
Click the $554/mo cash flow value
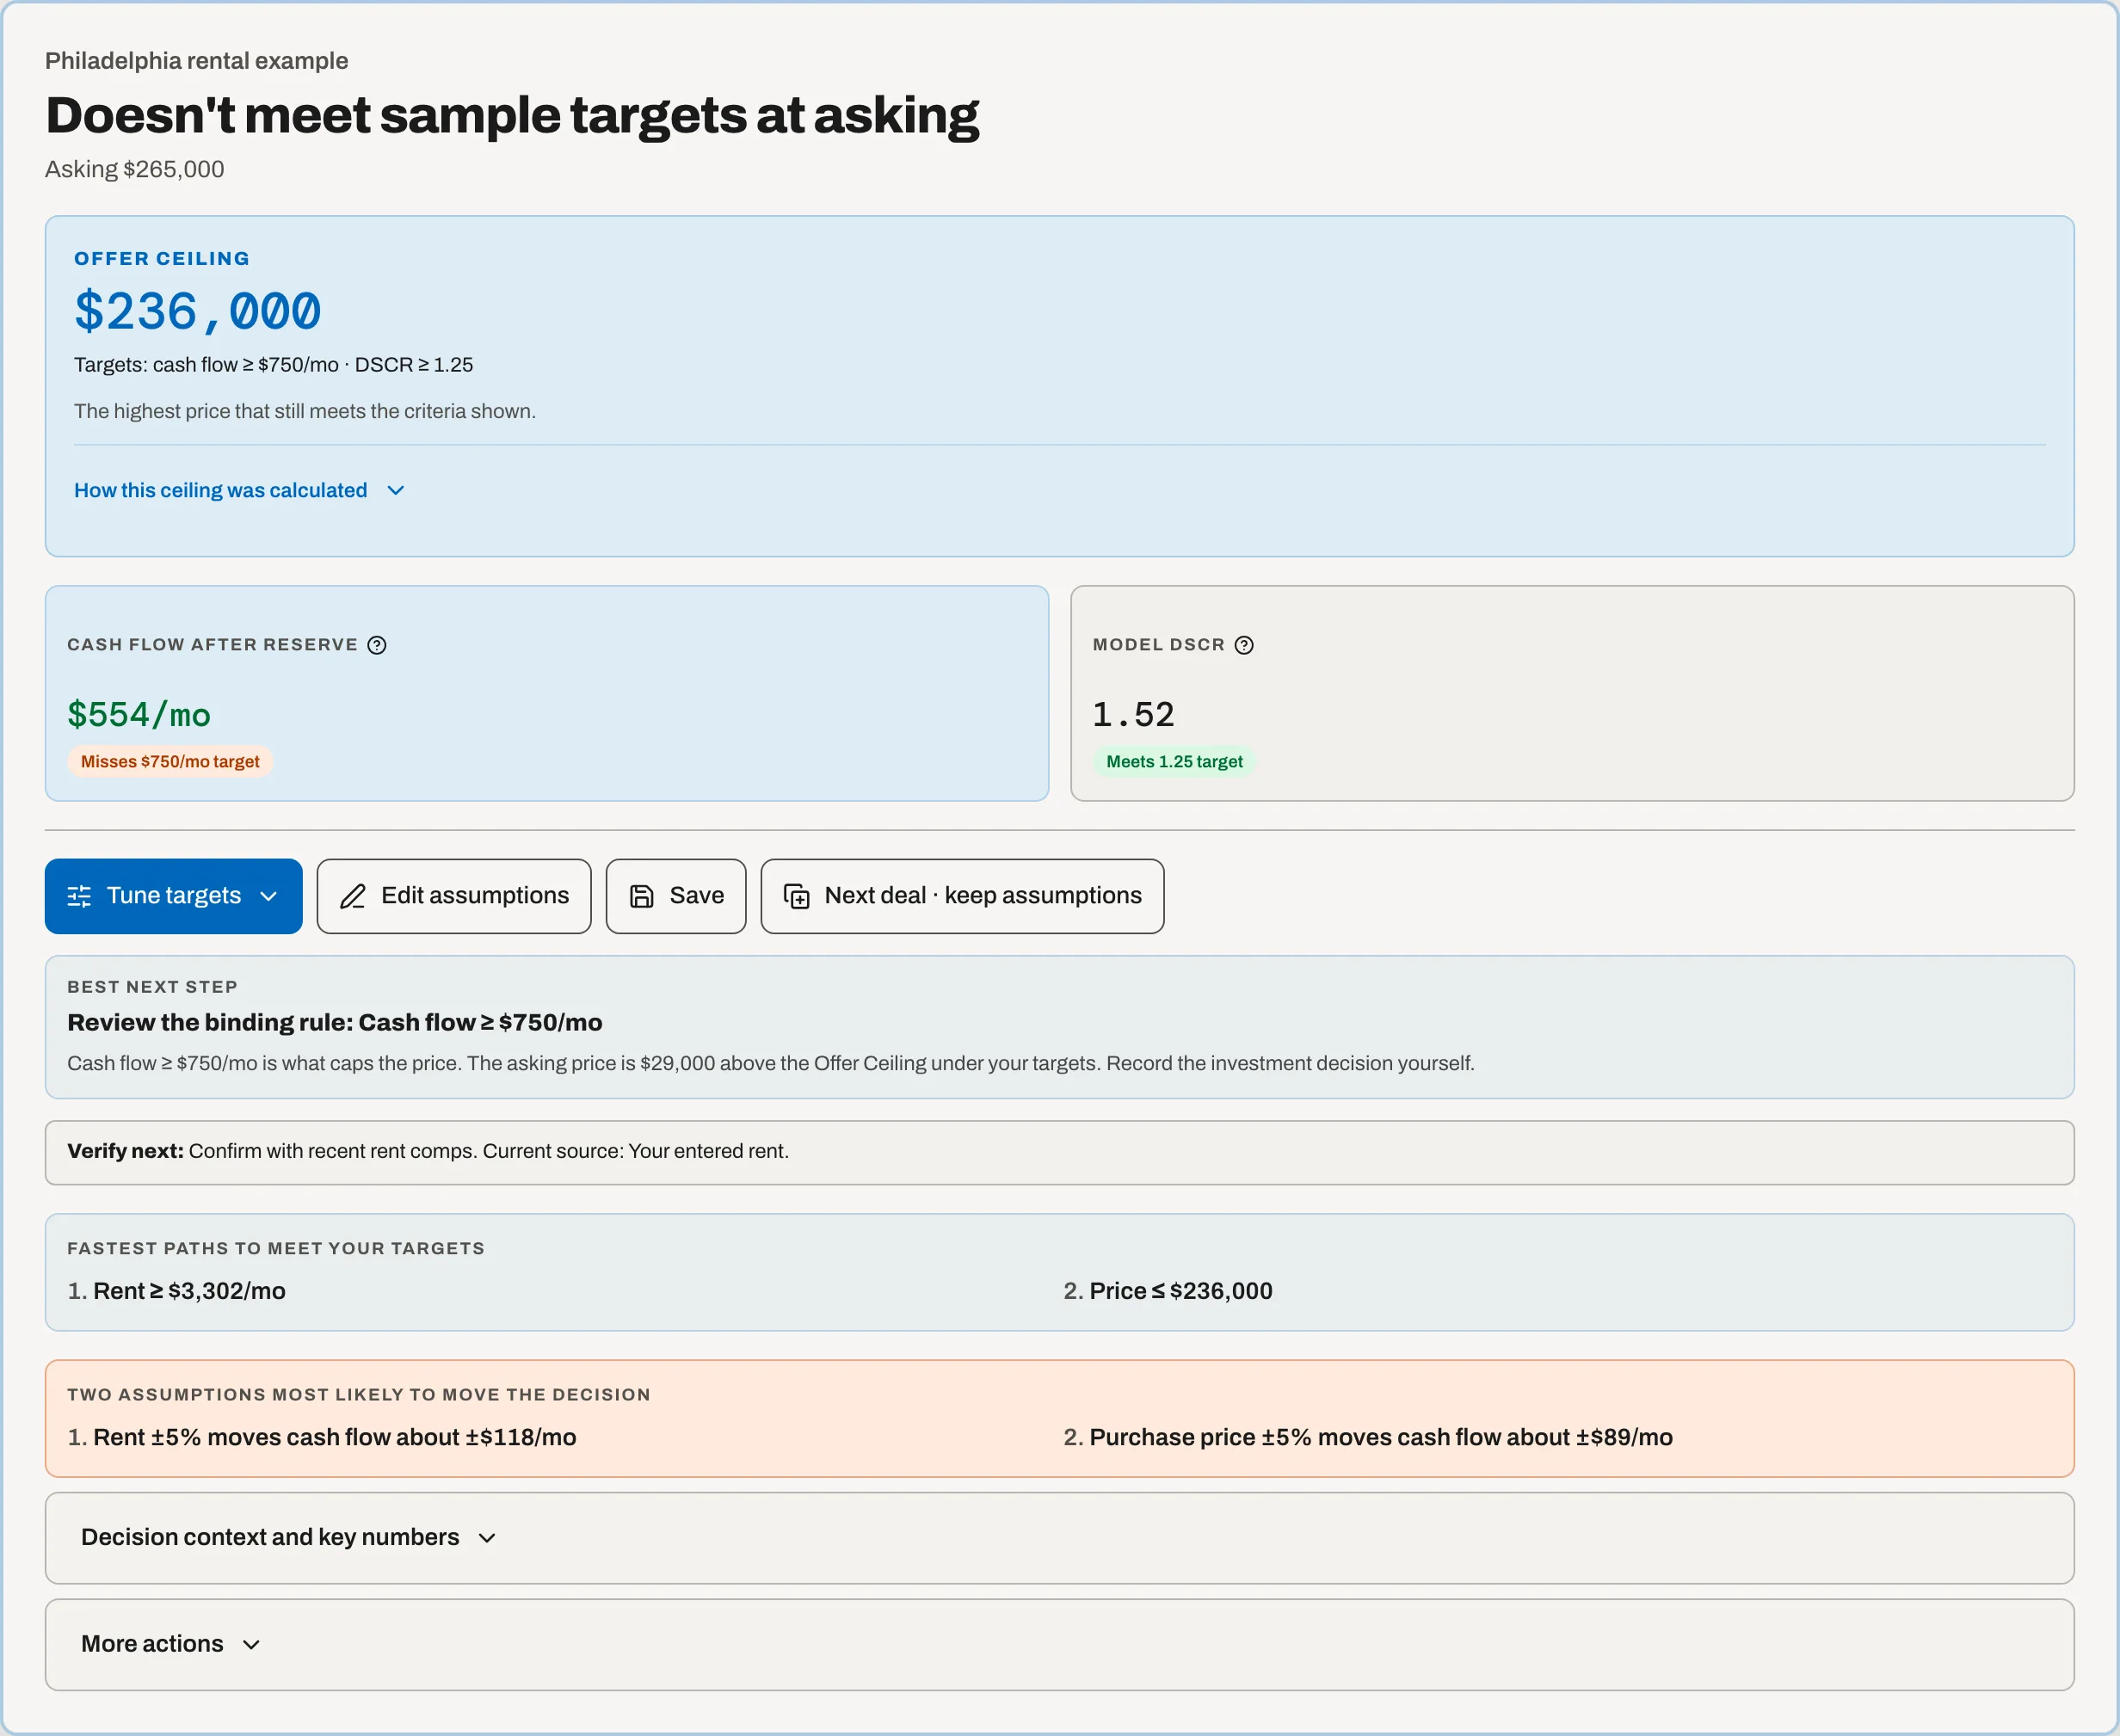(x=139, y=714)
